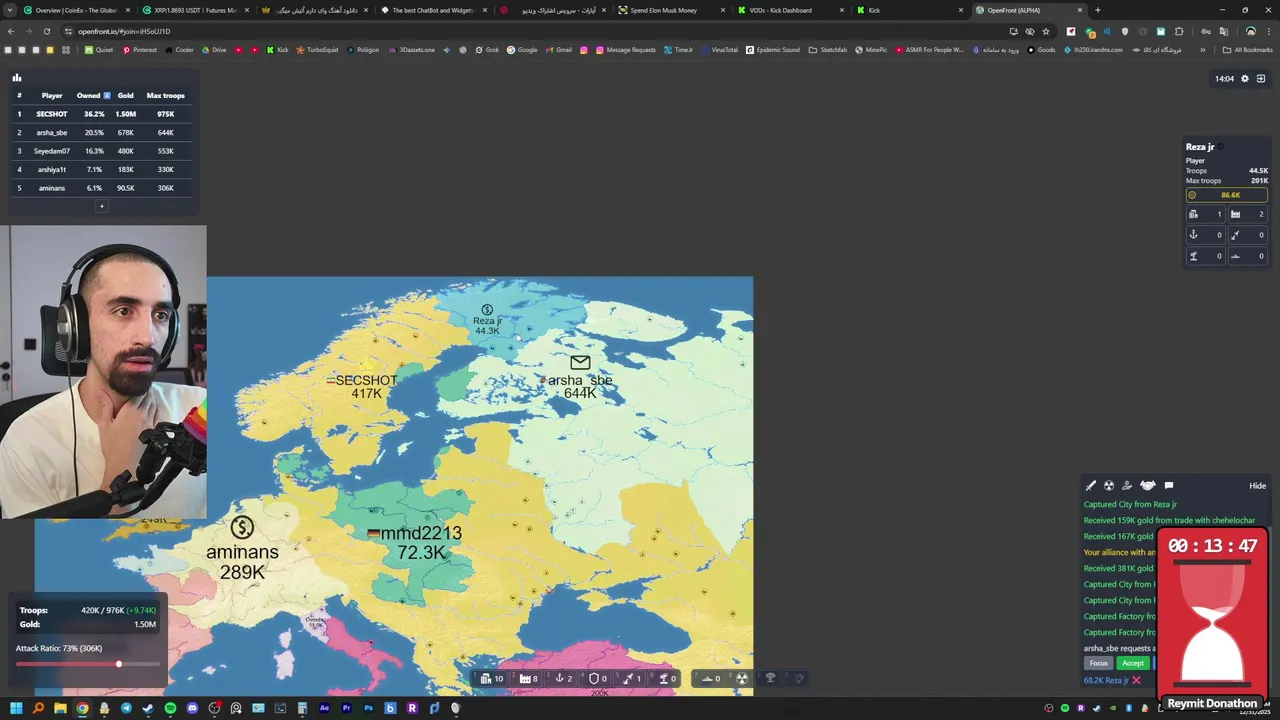Focus on arsha_sbe alliance requester

[1099, 663]
